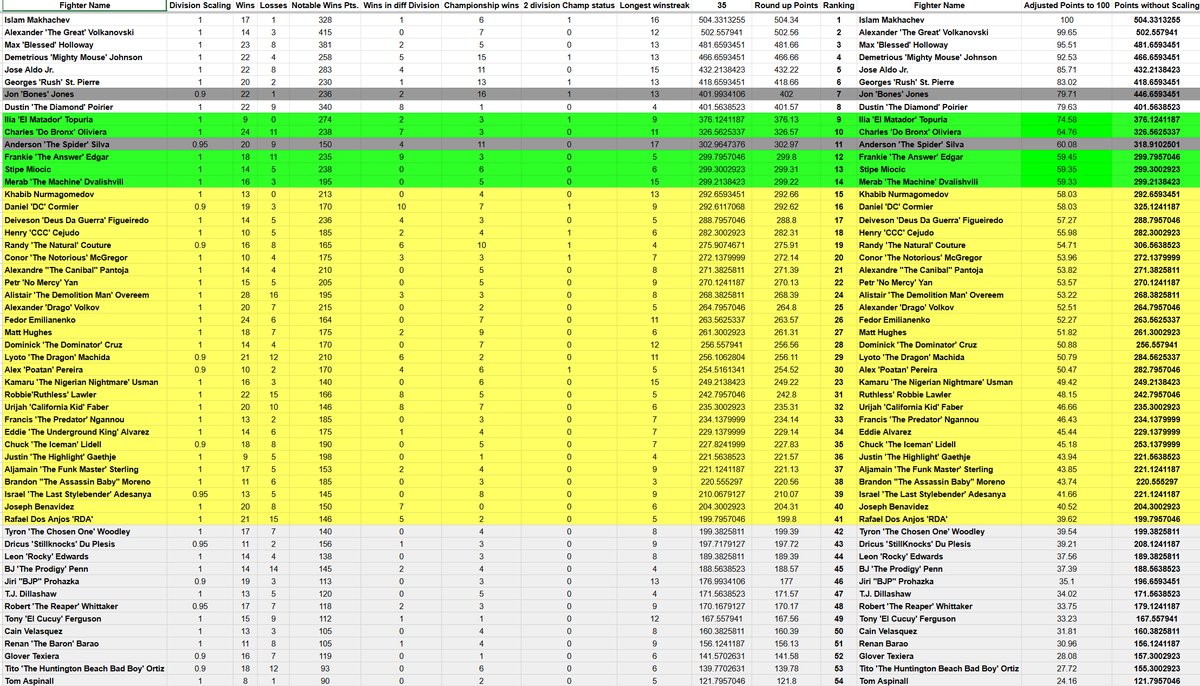Click the round up points cell 121.8
Screen dimensions: 1200x686
786,680
